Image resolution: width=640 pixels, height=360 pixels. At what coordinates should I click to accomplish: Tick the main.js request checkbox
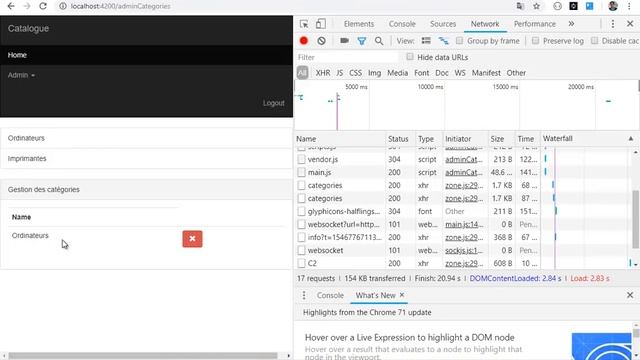point(301,172)
